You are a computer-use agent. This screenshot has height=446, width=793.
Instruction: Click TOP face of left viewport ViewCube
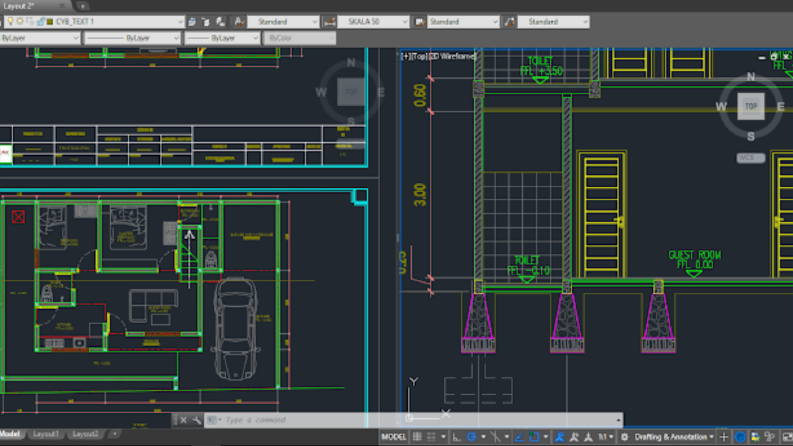(x=351, y=92)
